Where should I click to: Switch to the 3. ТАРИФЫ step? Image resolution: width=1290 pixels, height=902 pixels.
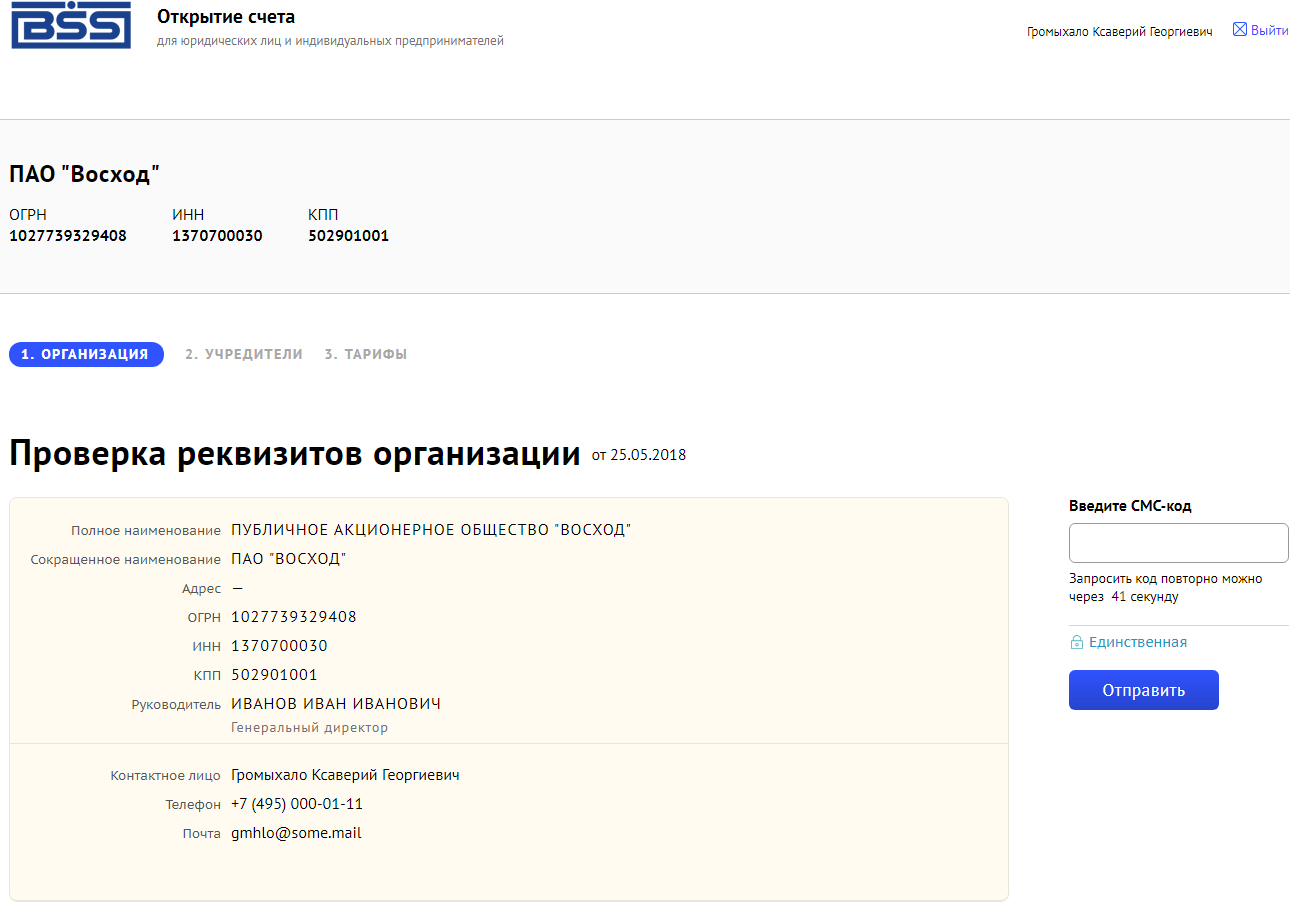[365, 354]
